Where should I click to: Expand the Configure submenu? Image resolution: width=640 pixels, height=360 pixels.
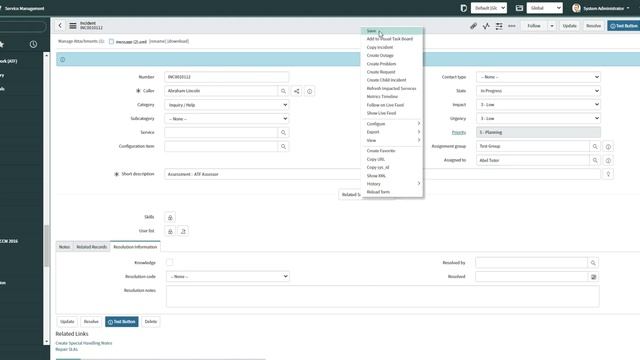pyautogui.click(x=392, y=124)
